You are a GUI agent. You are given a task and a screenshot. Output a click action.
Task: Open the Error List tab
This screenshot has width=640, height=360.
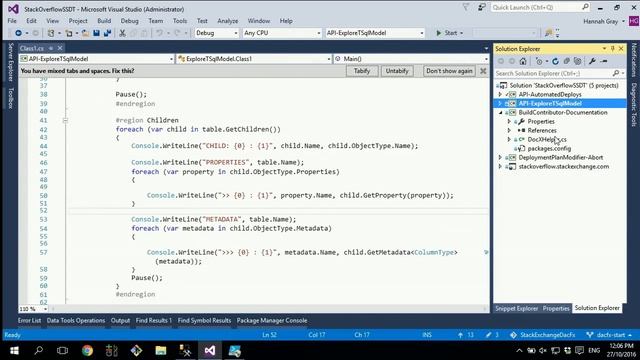(x=29, y=321)
